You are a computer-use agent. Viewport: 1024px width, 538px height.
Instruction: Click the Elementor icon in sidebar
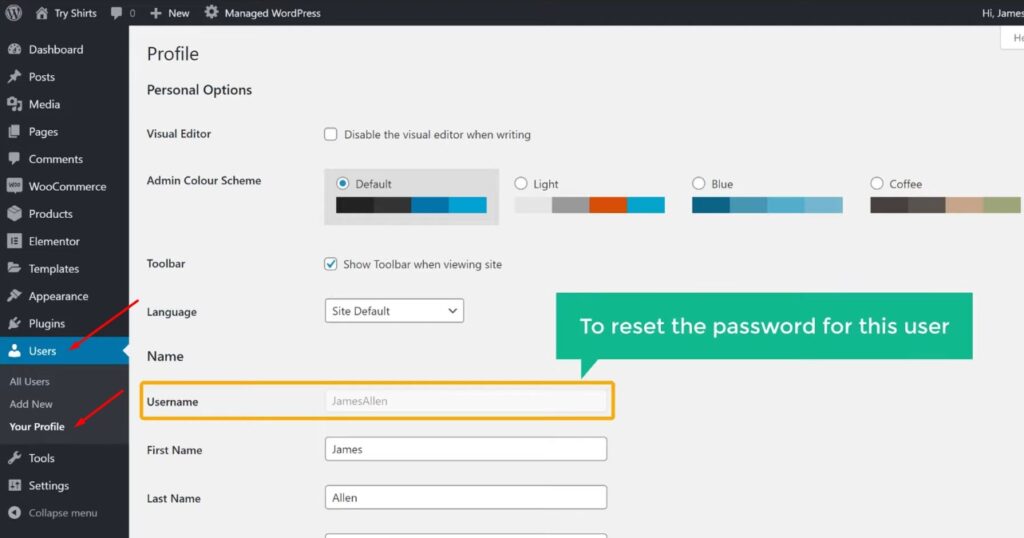click(14, 241)
